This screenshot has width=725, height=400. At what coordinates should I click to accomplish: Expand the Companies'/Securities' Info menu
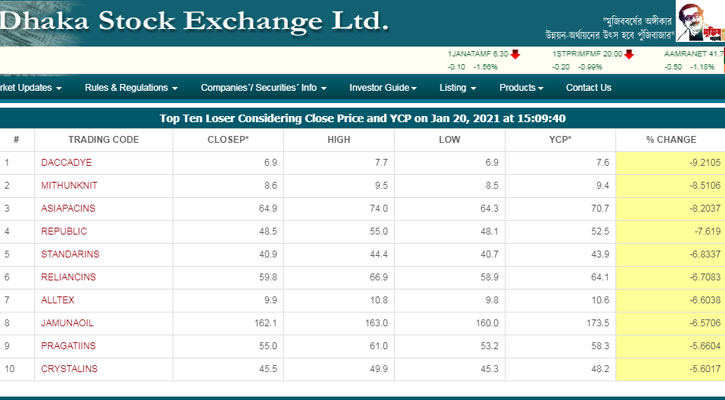tap(265, 88)
